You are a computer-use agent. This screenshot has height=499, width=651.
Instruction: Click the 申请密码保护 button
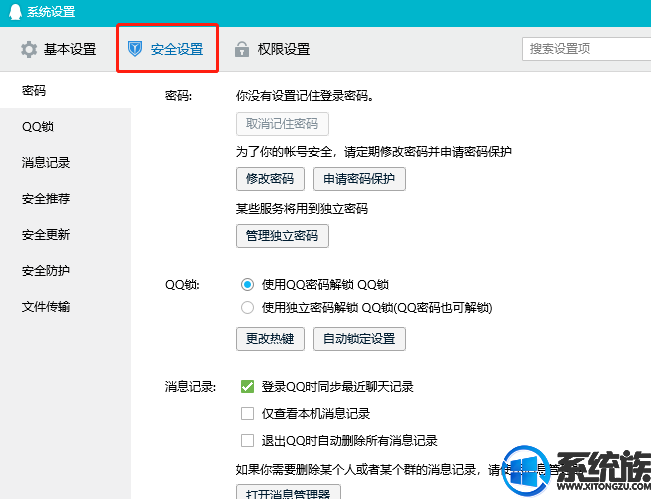tap(359, 179)
